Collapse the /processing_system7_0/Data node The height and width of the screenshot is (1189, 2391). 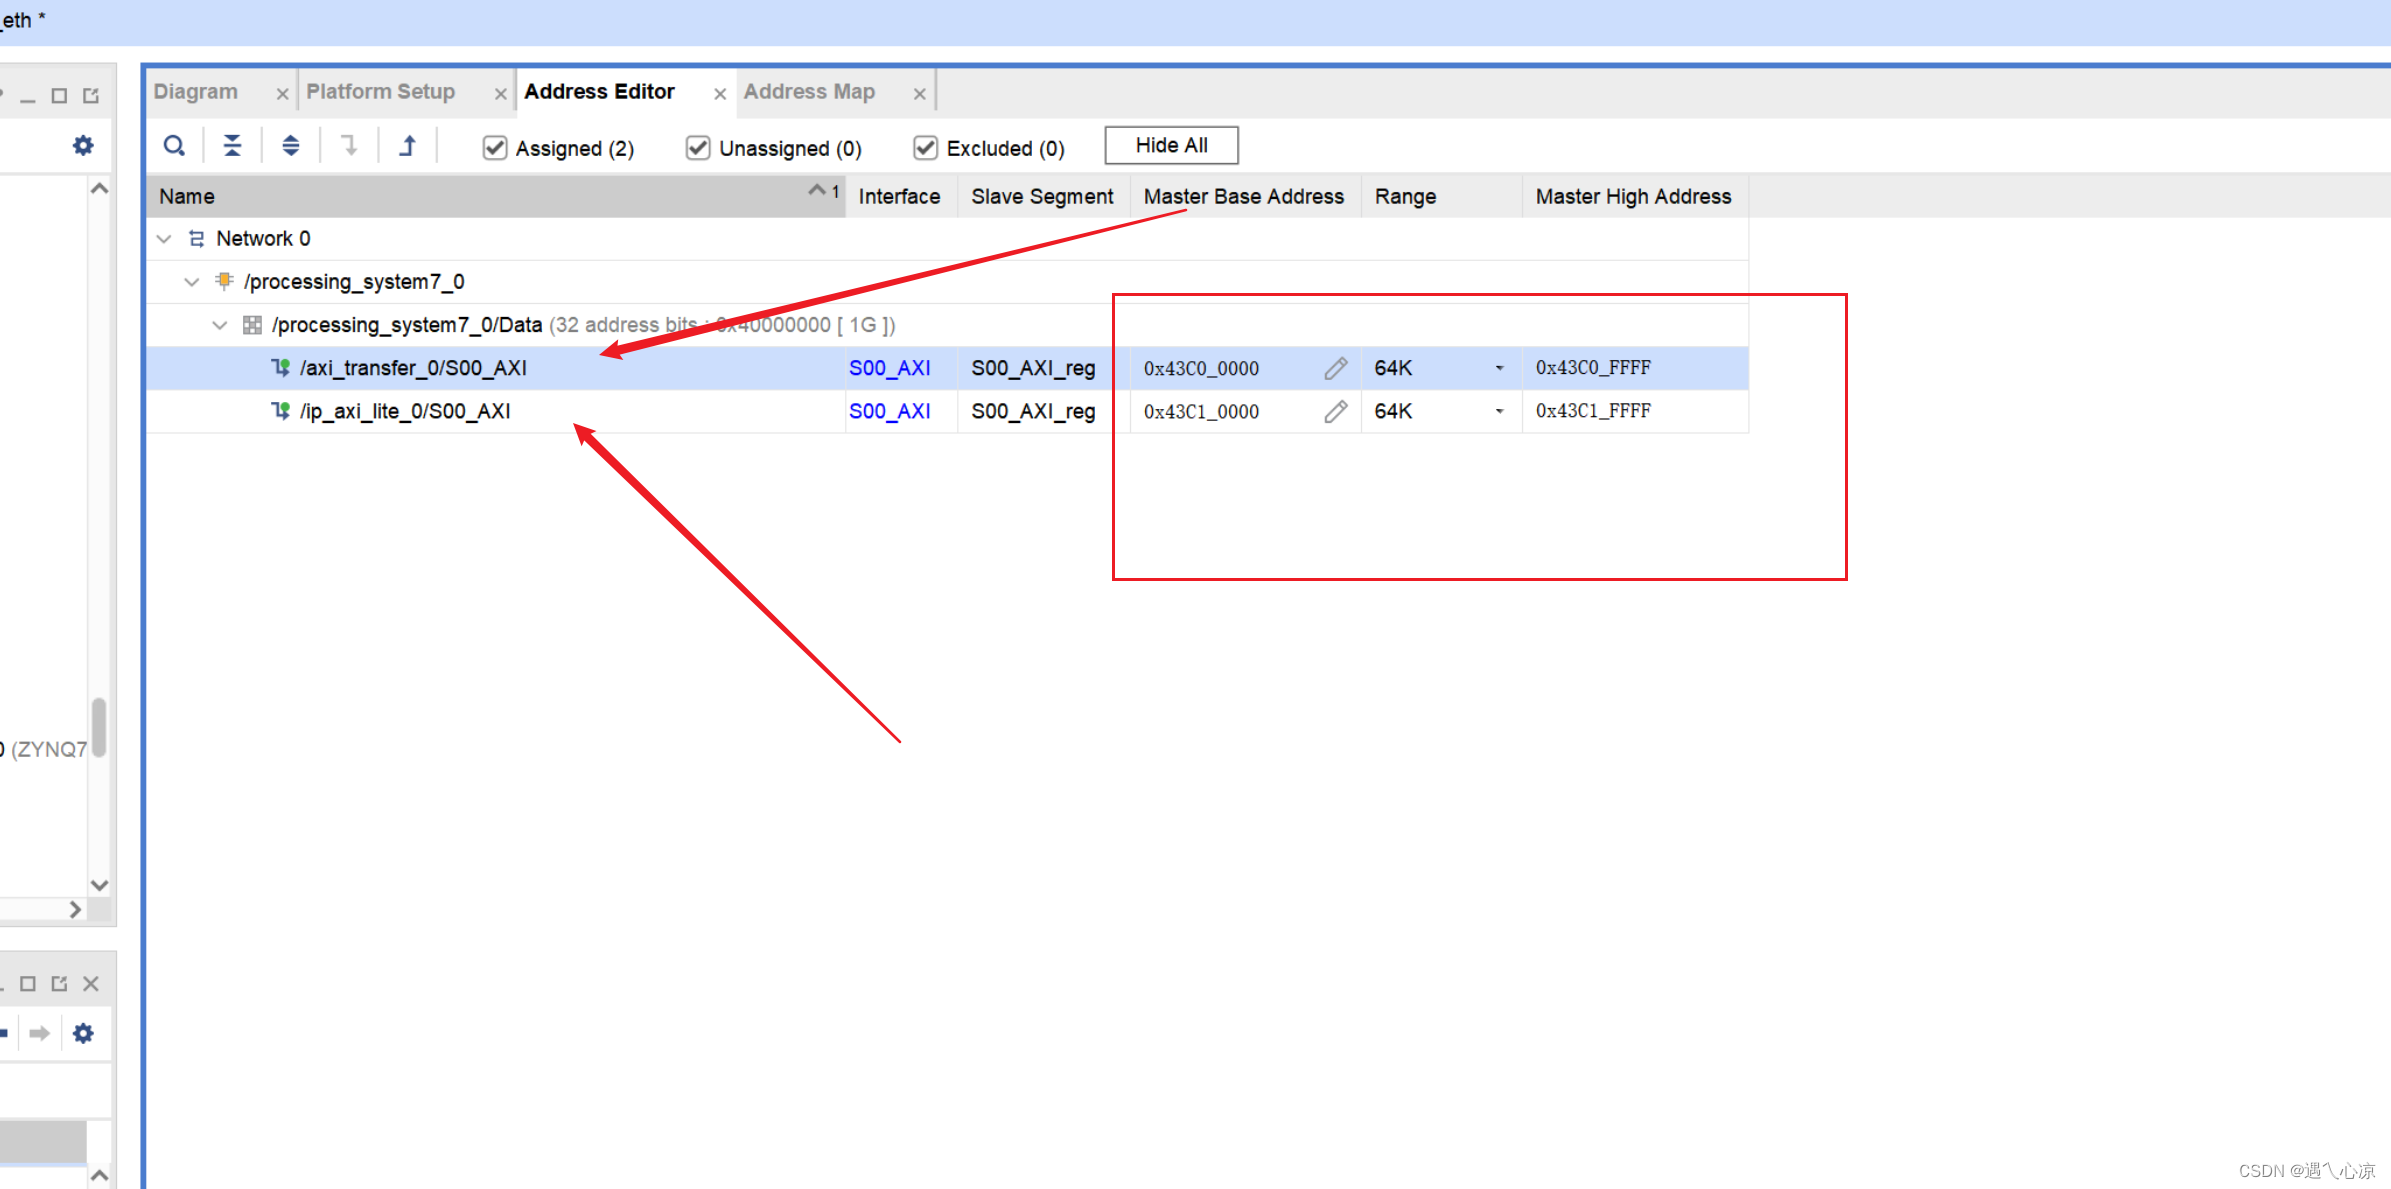pyautogui.click(x=220, y=325)
